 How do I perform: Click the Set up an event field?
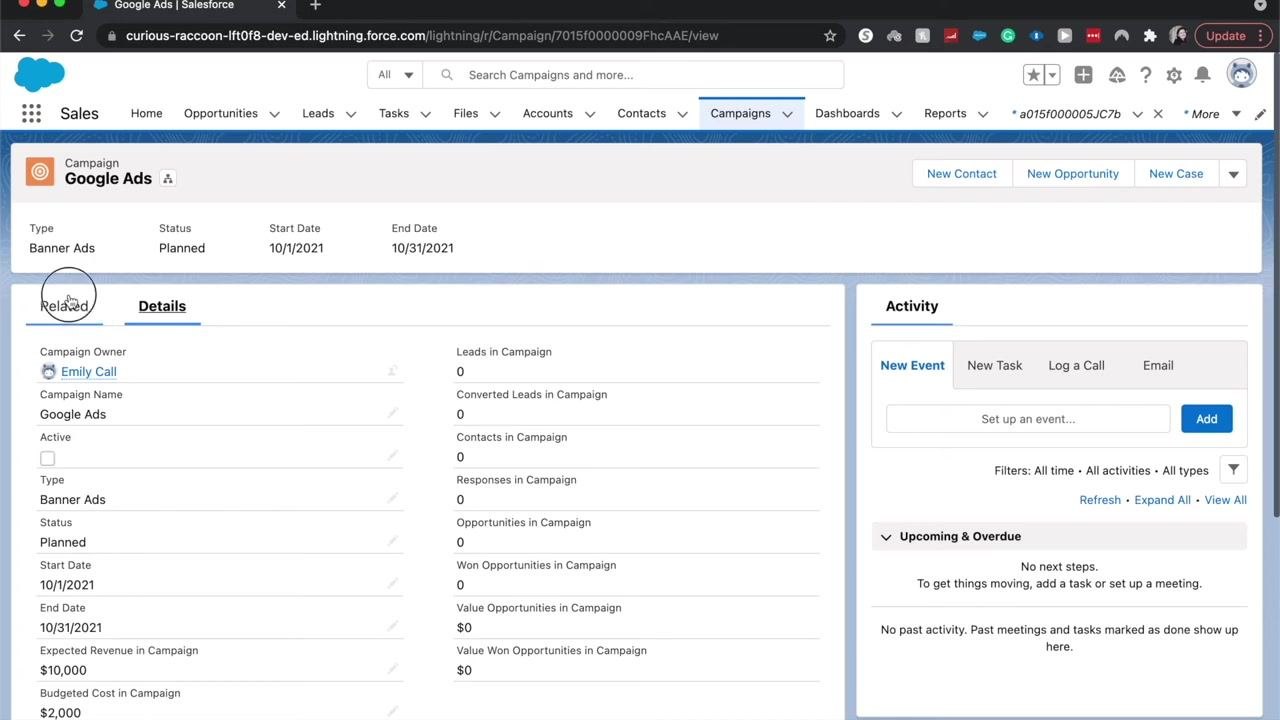pyautogui.click(x=1028, y=419)
